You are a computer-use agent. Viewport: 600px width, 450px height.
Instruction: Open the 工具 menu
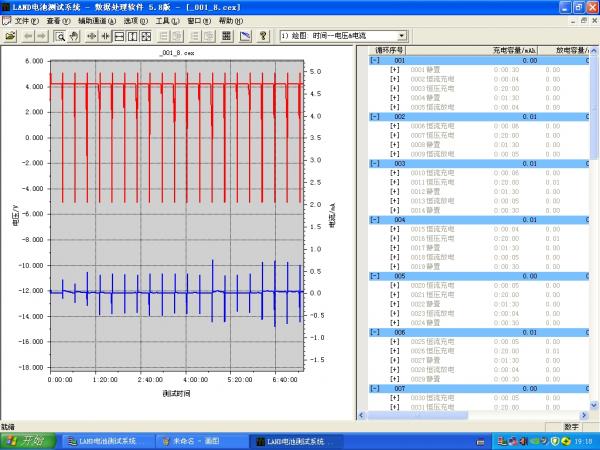tap(166, 20)
